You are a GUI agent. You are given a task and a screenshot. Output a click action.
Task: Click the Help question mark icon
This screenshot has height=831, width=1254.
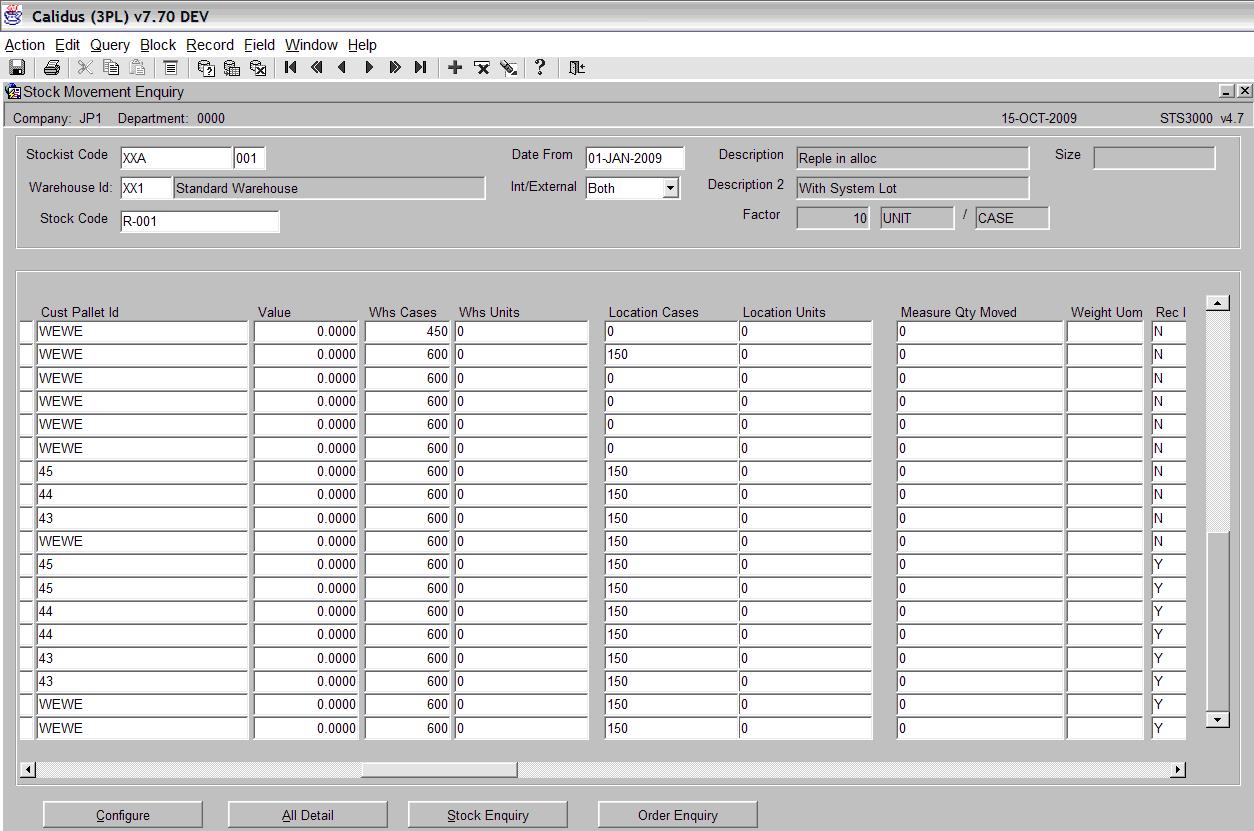click(540, 68)
